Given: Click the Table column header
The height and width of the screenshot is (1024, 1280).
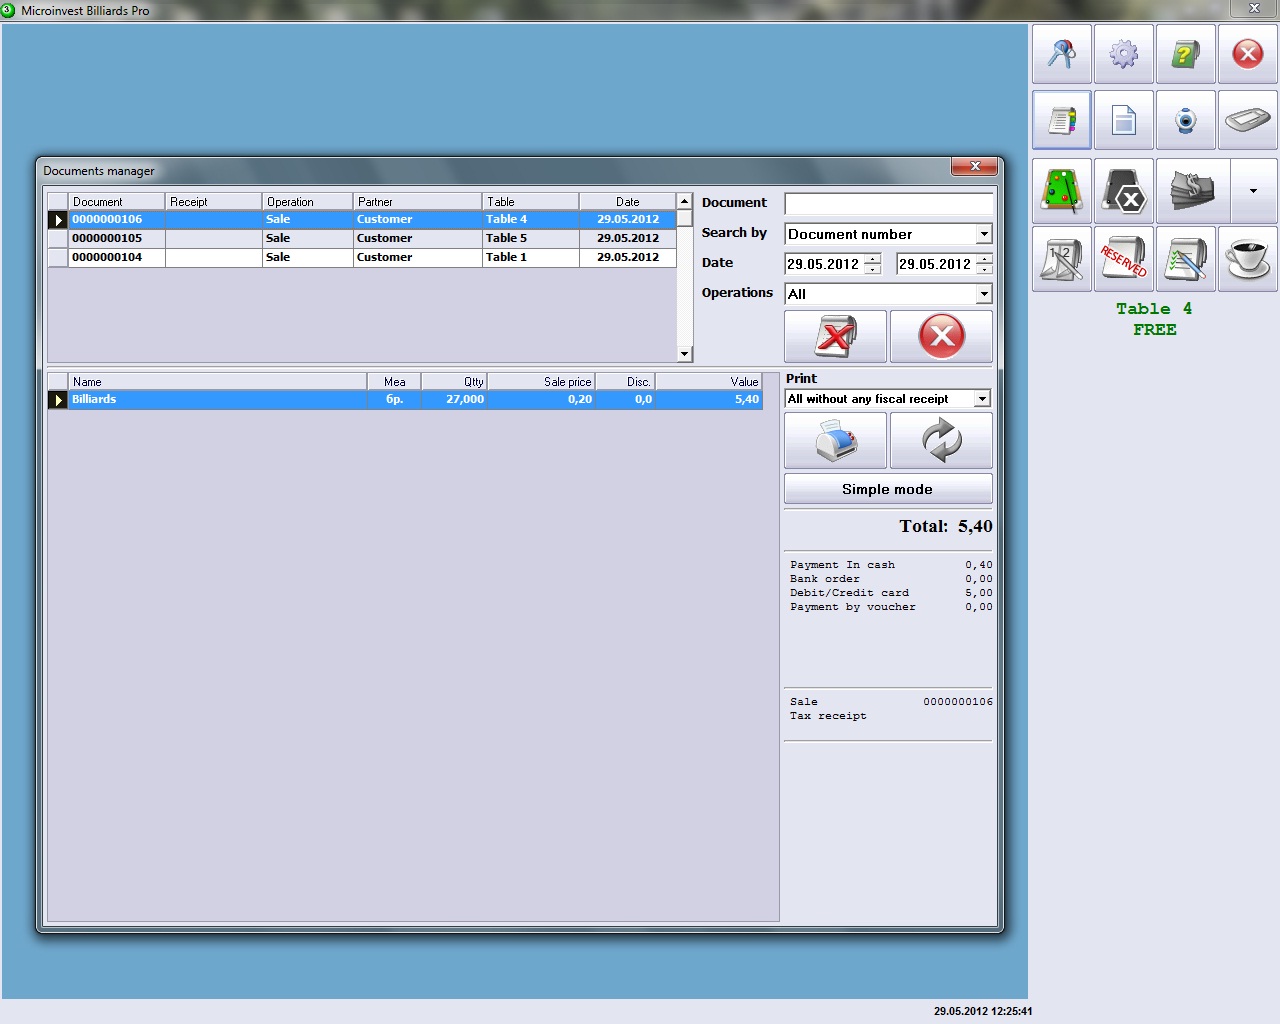Looking at the screenshot, I should point(530,202).
